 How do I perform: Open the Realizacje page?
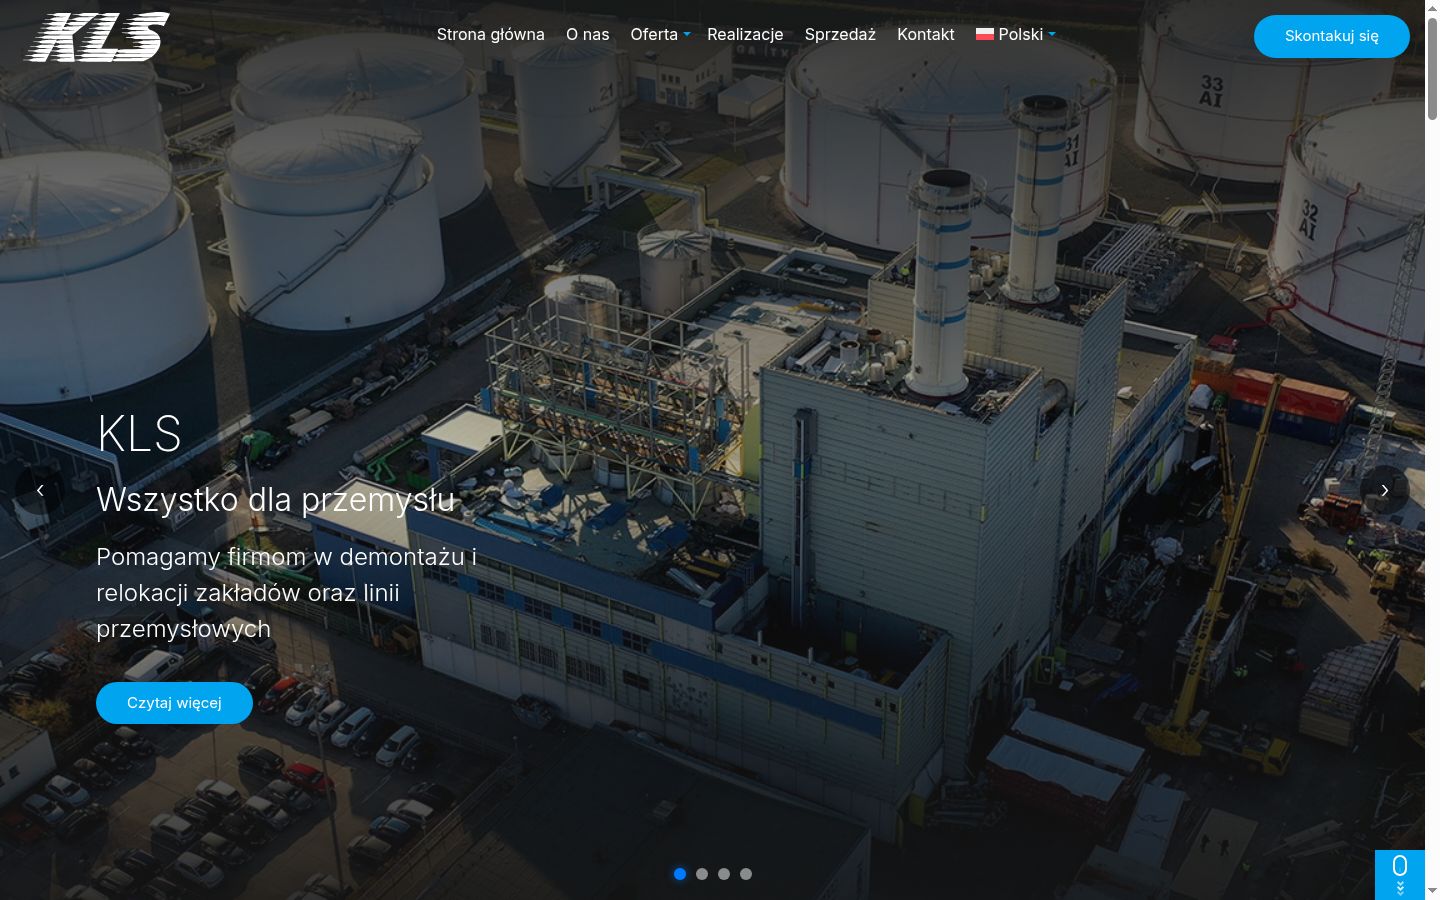(745, 34)
